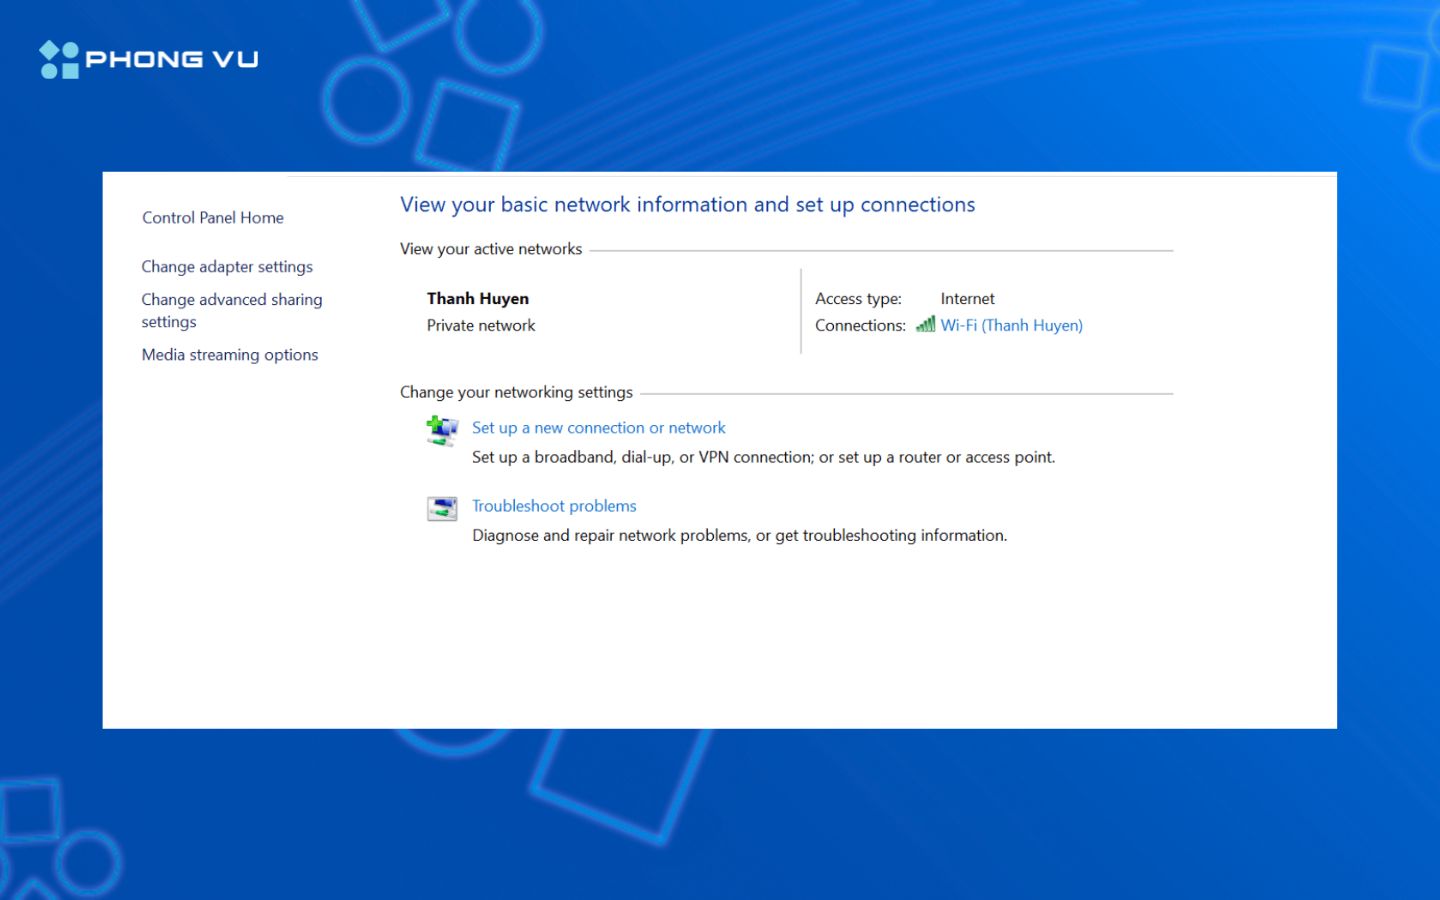Viewport: 1440px width, 900px height.
Task: Open Media streaming options
Action: [x=229, y=354]
